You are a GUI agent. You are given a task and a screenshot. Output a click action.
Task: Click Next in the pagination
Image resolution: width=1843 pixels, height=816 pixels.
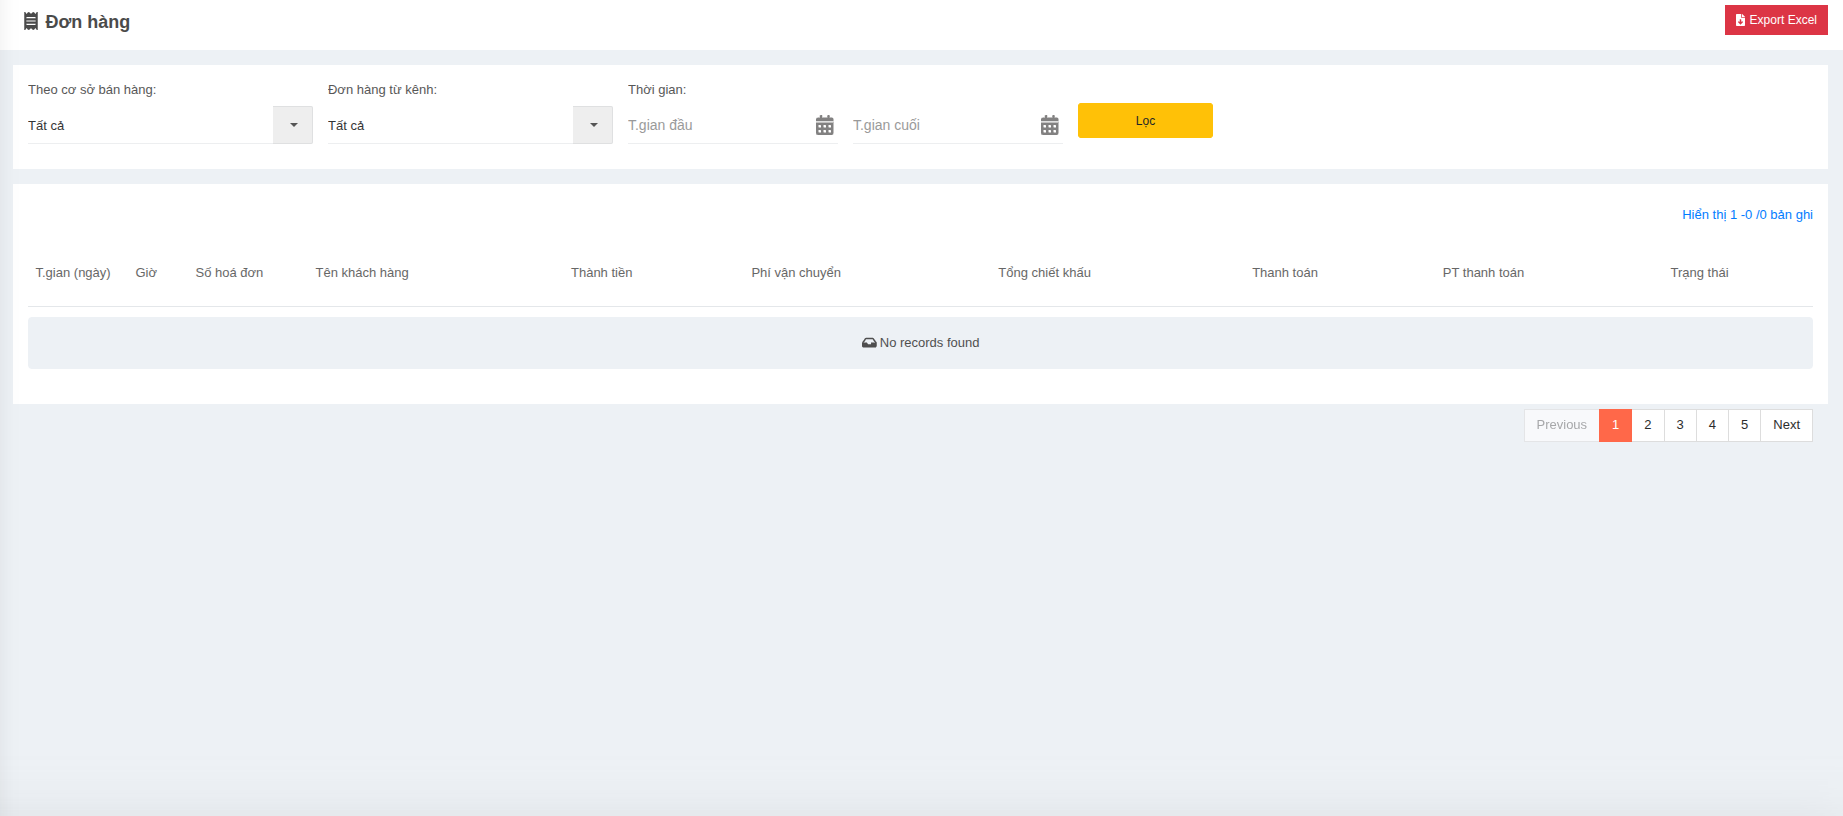tap(1786, 425)
